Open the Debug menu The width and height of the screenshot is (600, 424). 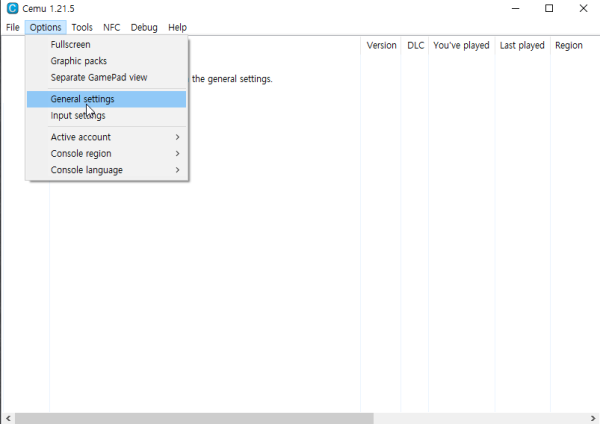[144, 27]
